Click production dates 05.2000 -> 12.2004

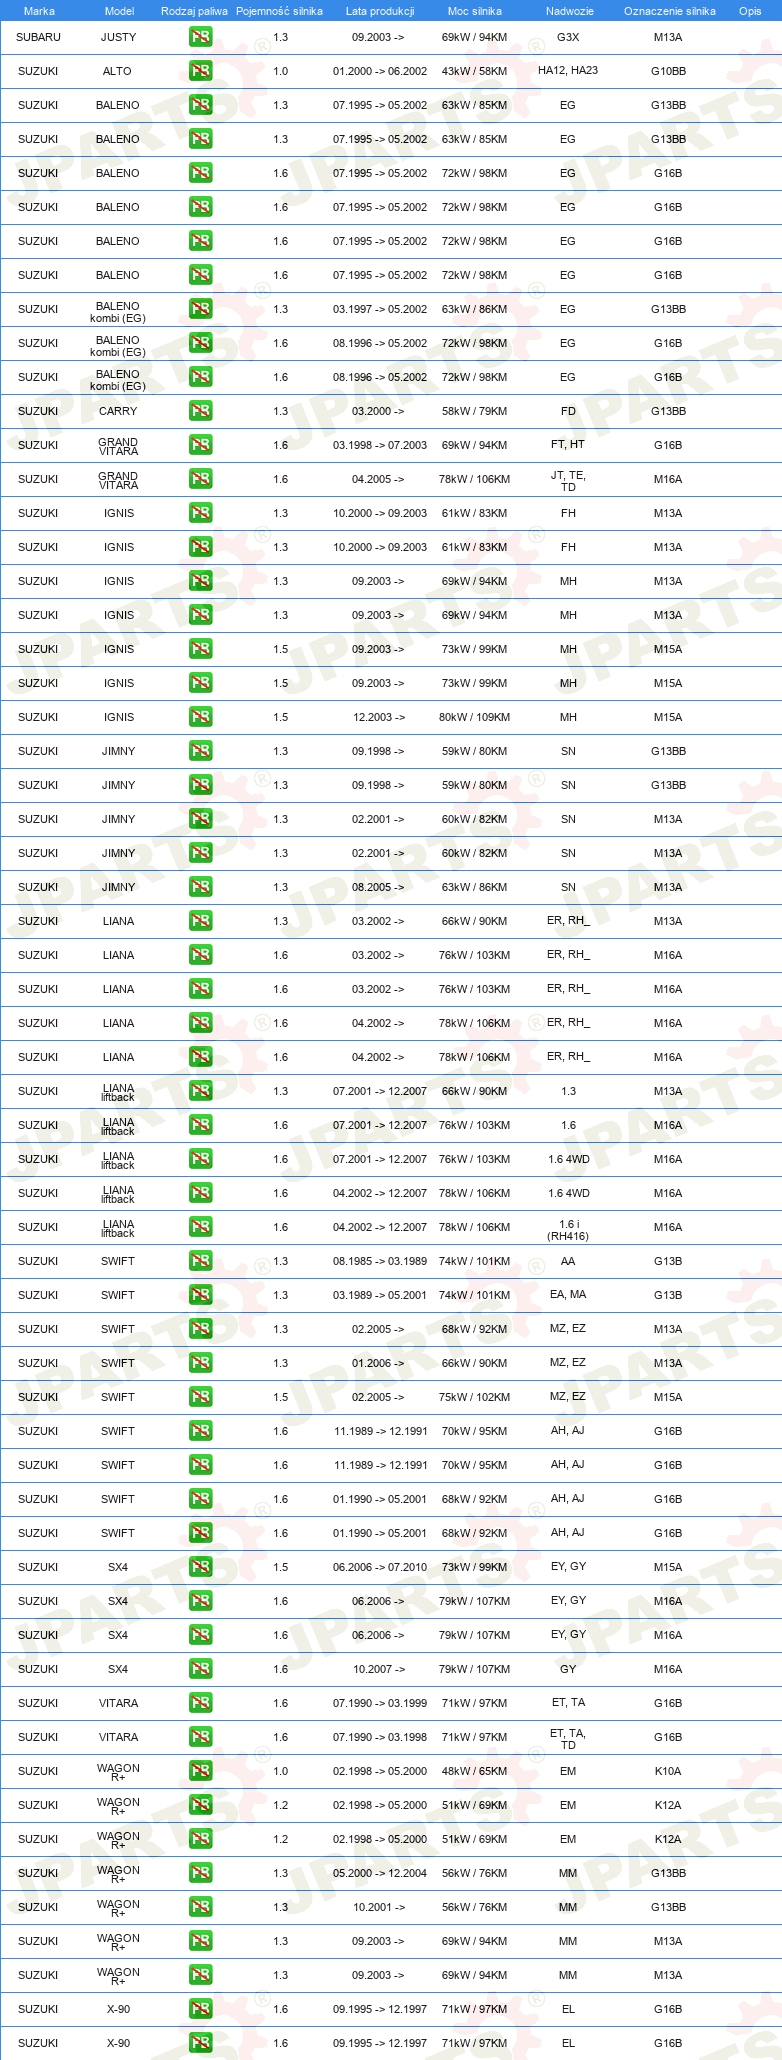(x=380, y=1873)
